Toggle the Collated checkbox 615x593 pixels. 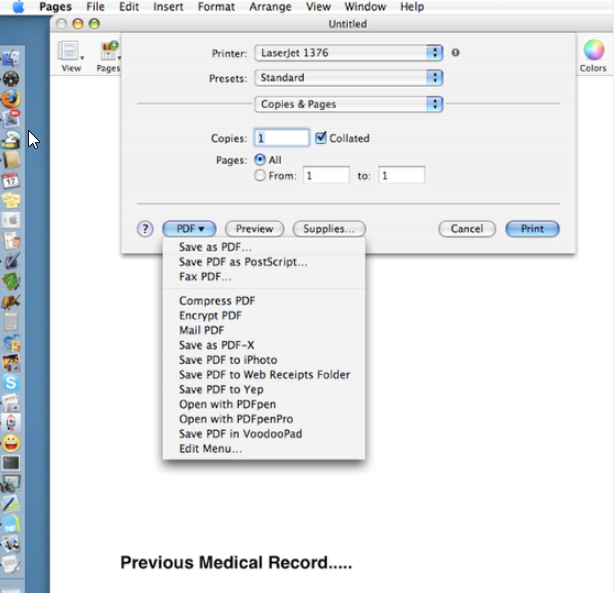pyautogui.click(x=321, y=138)
